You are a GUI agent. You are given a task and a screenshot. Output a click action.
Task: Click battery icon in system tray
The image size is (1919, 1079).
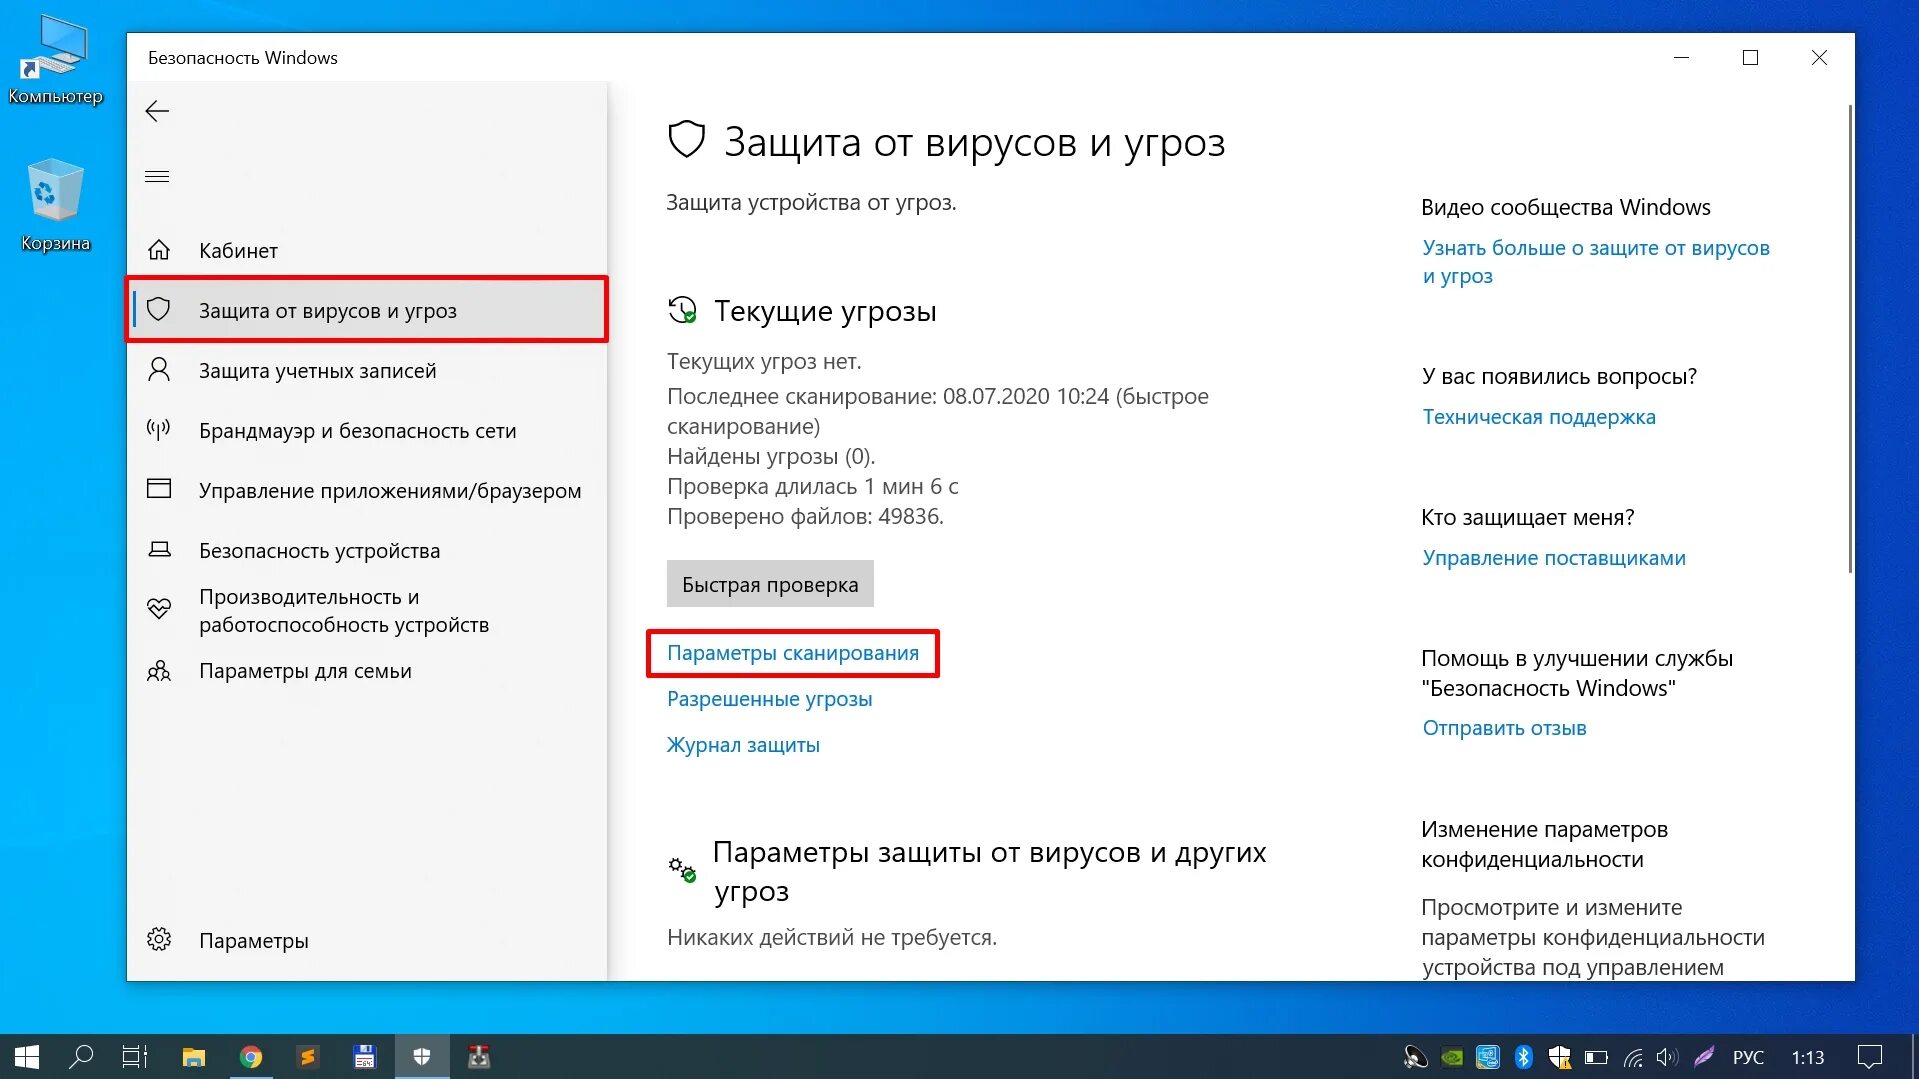point(1596,1057)
